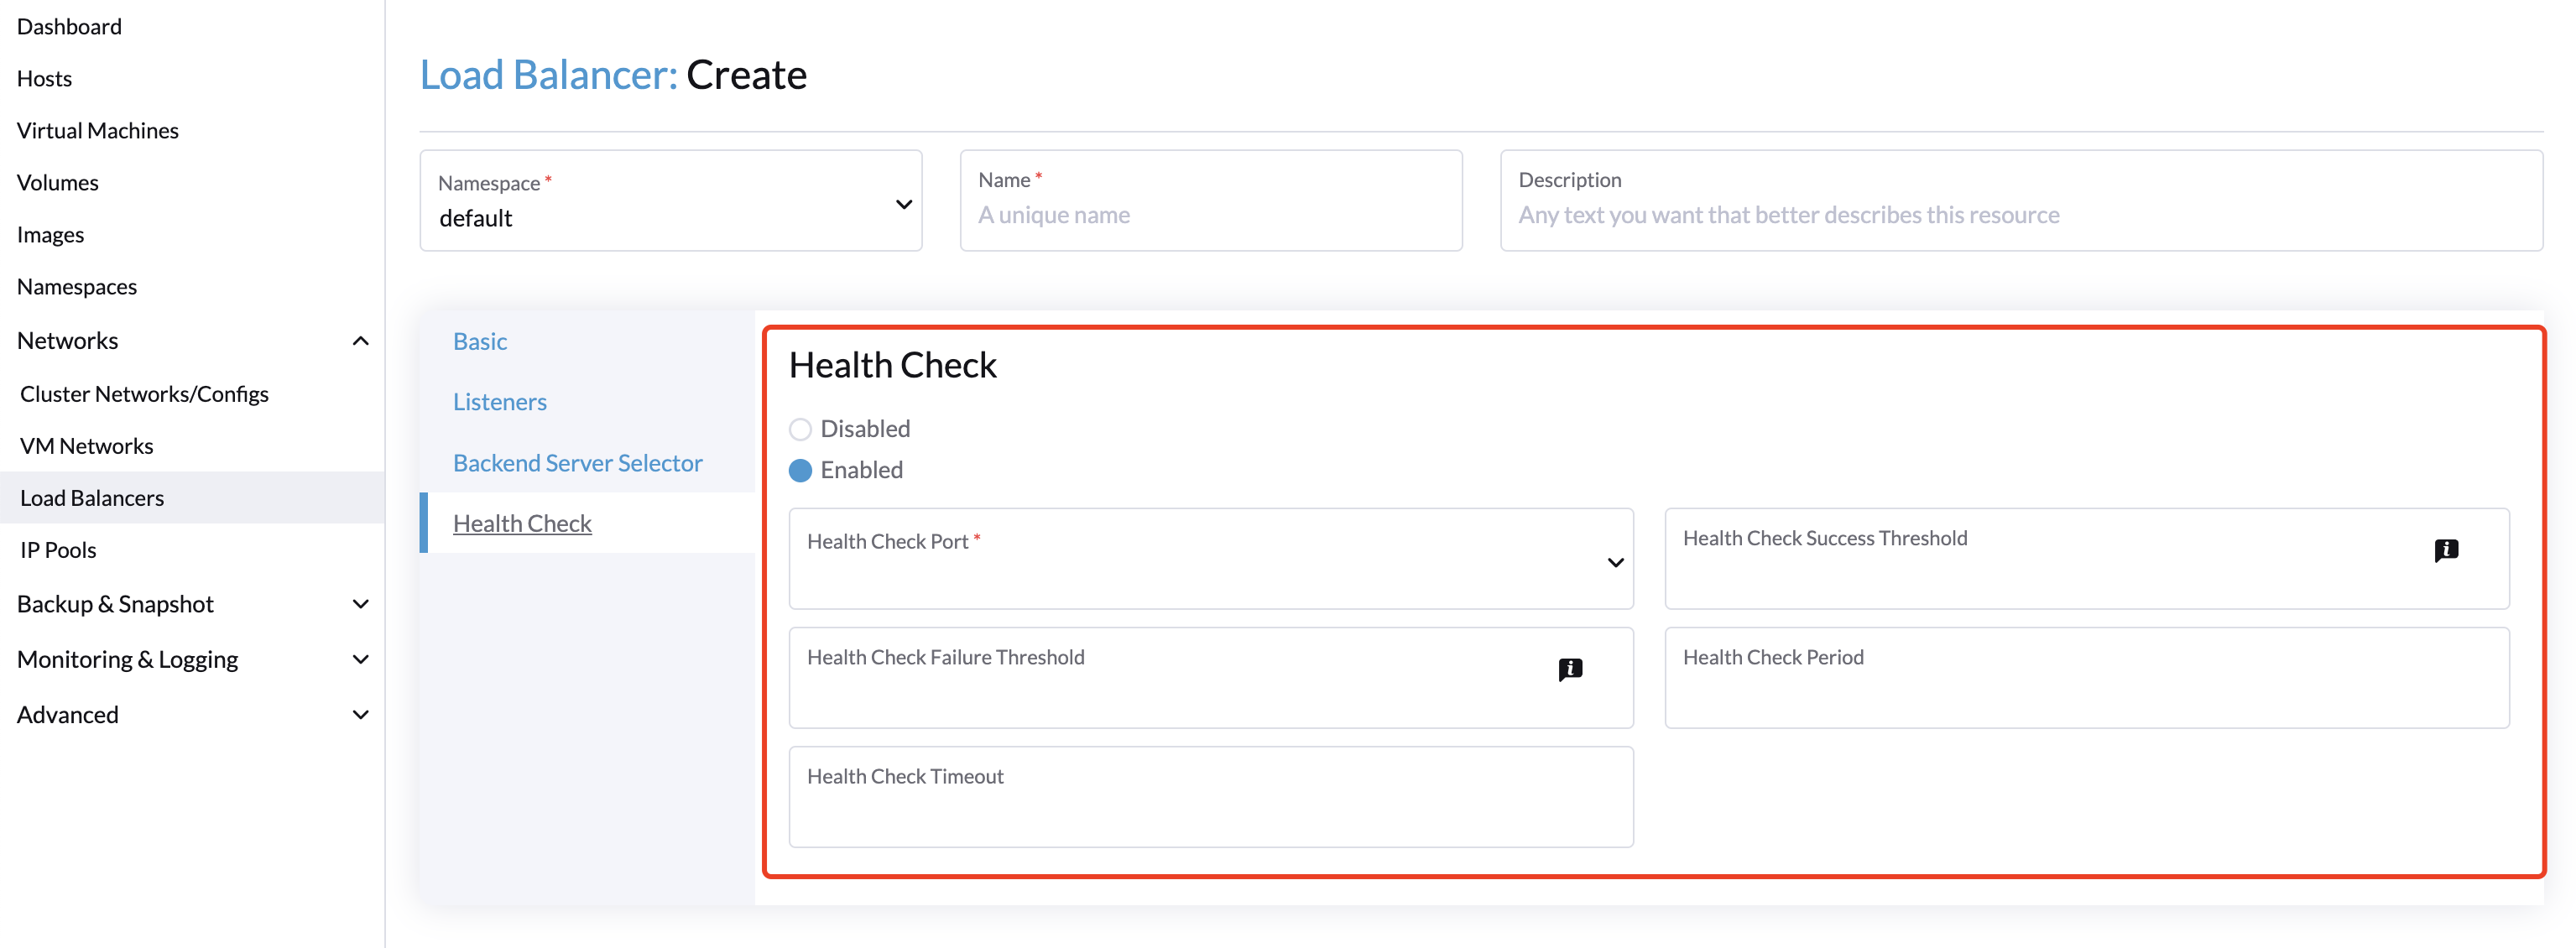Collapse the Networks section in the sidebar
Screen dimensions: 2576x948
tap(360, 340)
